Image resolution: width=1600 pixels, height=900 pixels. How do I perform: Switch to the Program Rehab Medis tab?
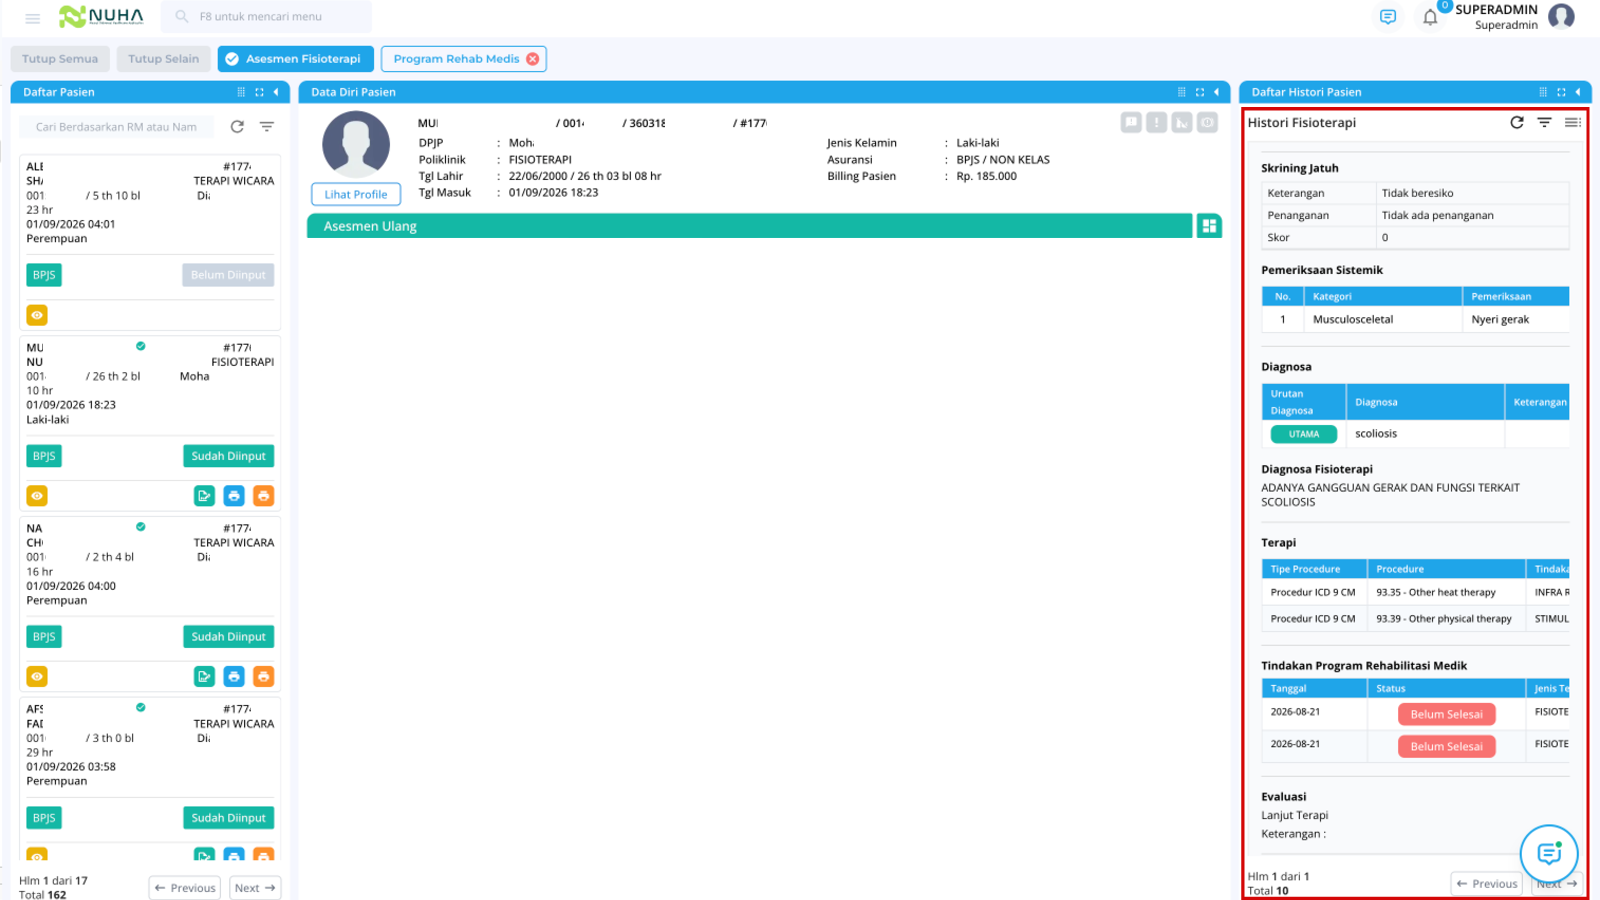click(456, 59)
